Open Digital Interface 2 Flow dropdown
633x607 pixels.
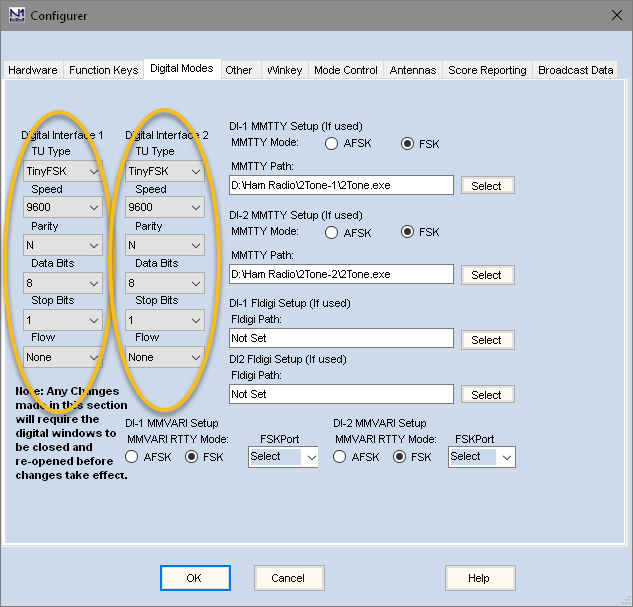[165, 357]
